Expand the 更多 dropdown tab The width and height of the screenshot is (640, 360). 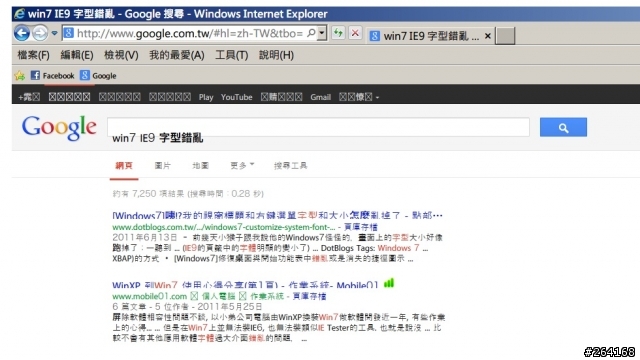242,166
